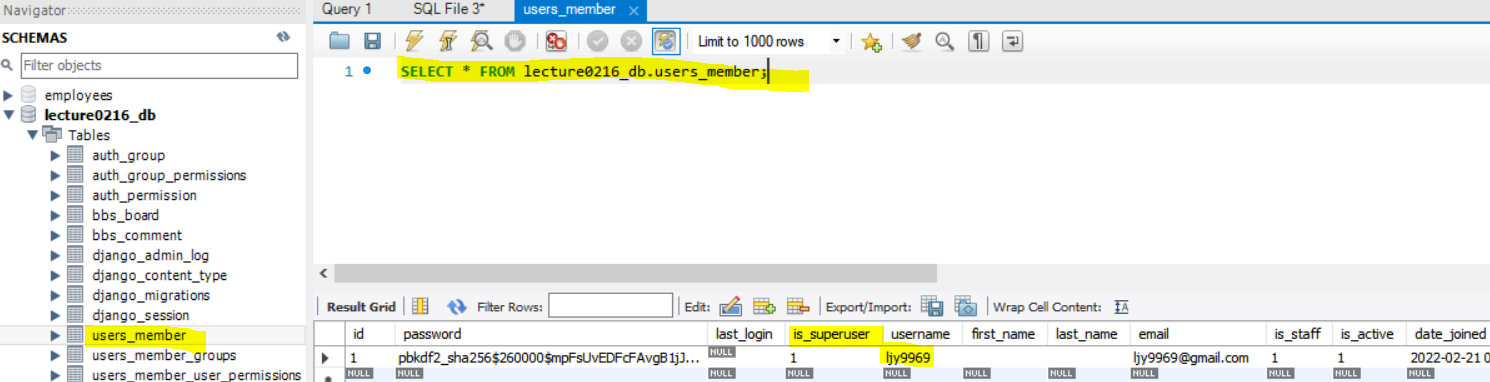Collapse the lecture0216_db schema
This screenshot has width=1490, height=382.
[9, 115]
